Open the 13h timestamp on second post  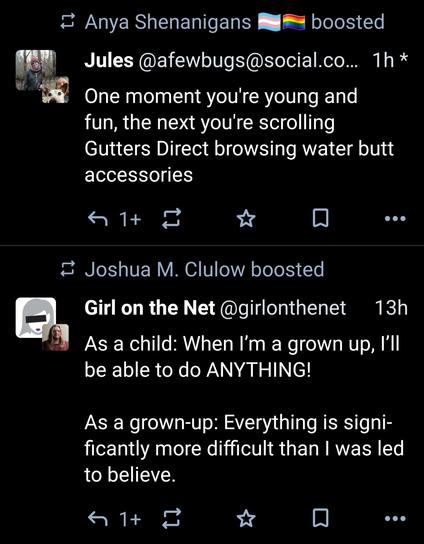391,308
